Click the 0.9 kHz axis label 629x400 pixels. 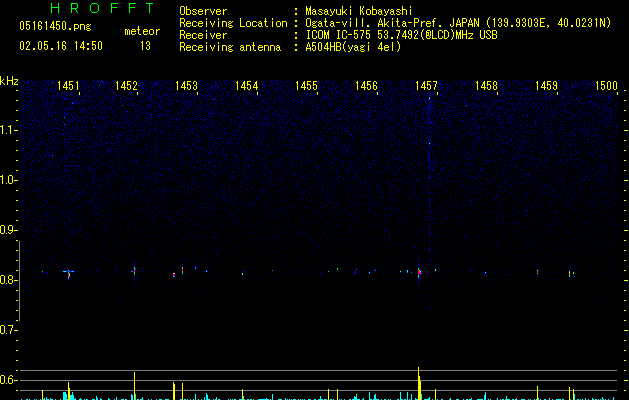click(x=8, y=230)
